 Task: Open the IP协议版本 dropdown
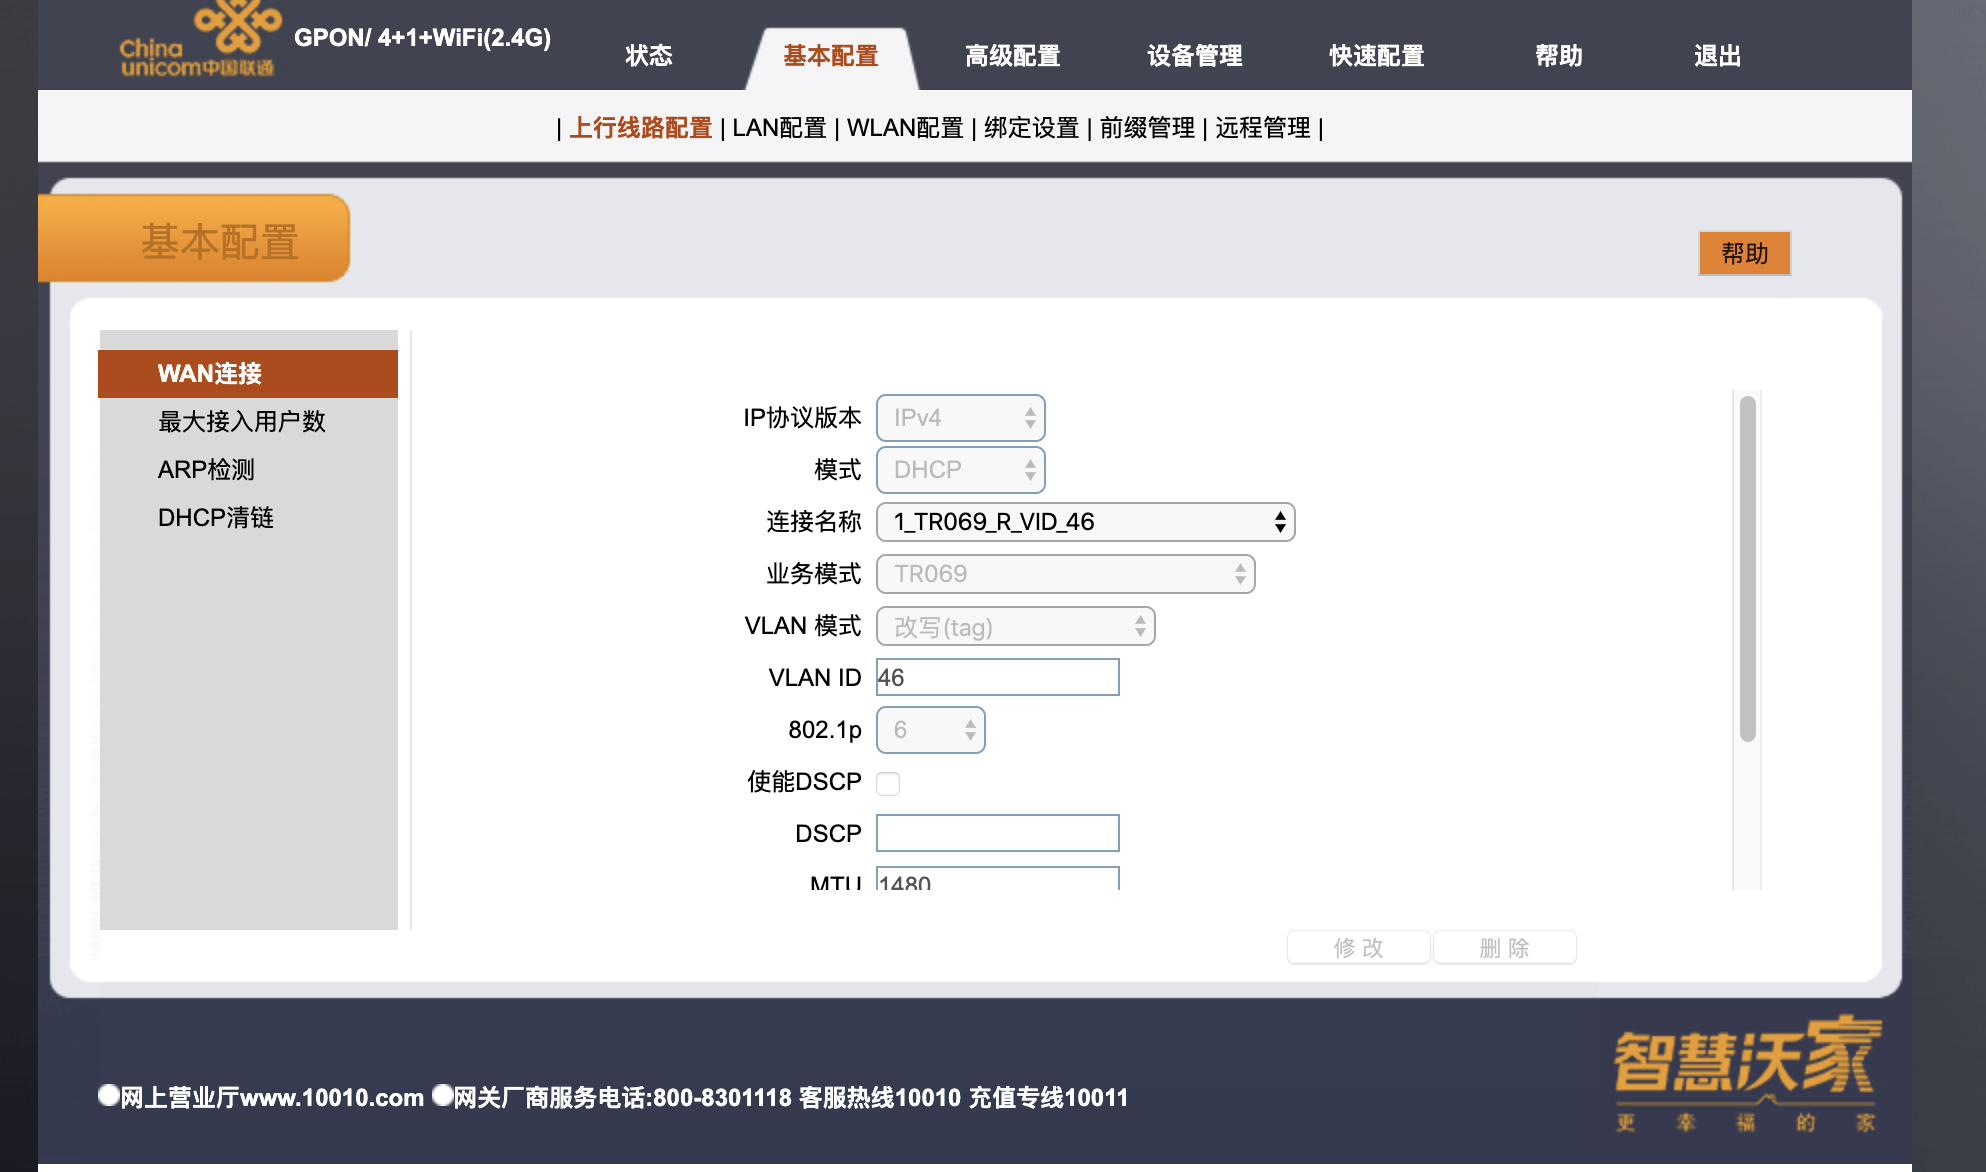(961, 418)
